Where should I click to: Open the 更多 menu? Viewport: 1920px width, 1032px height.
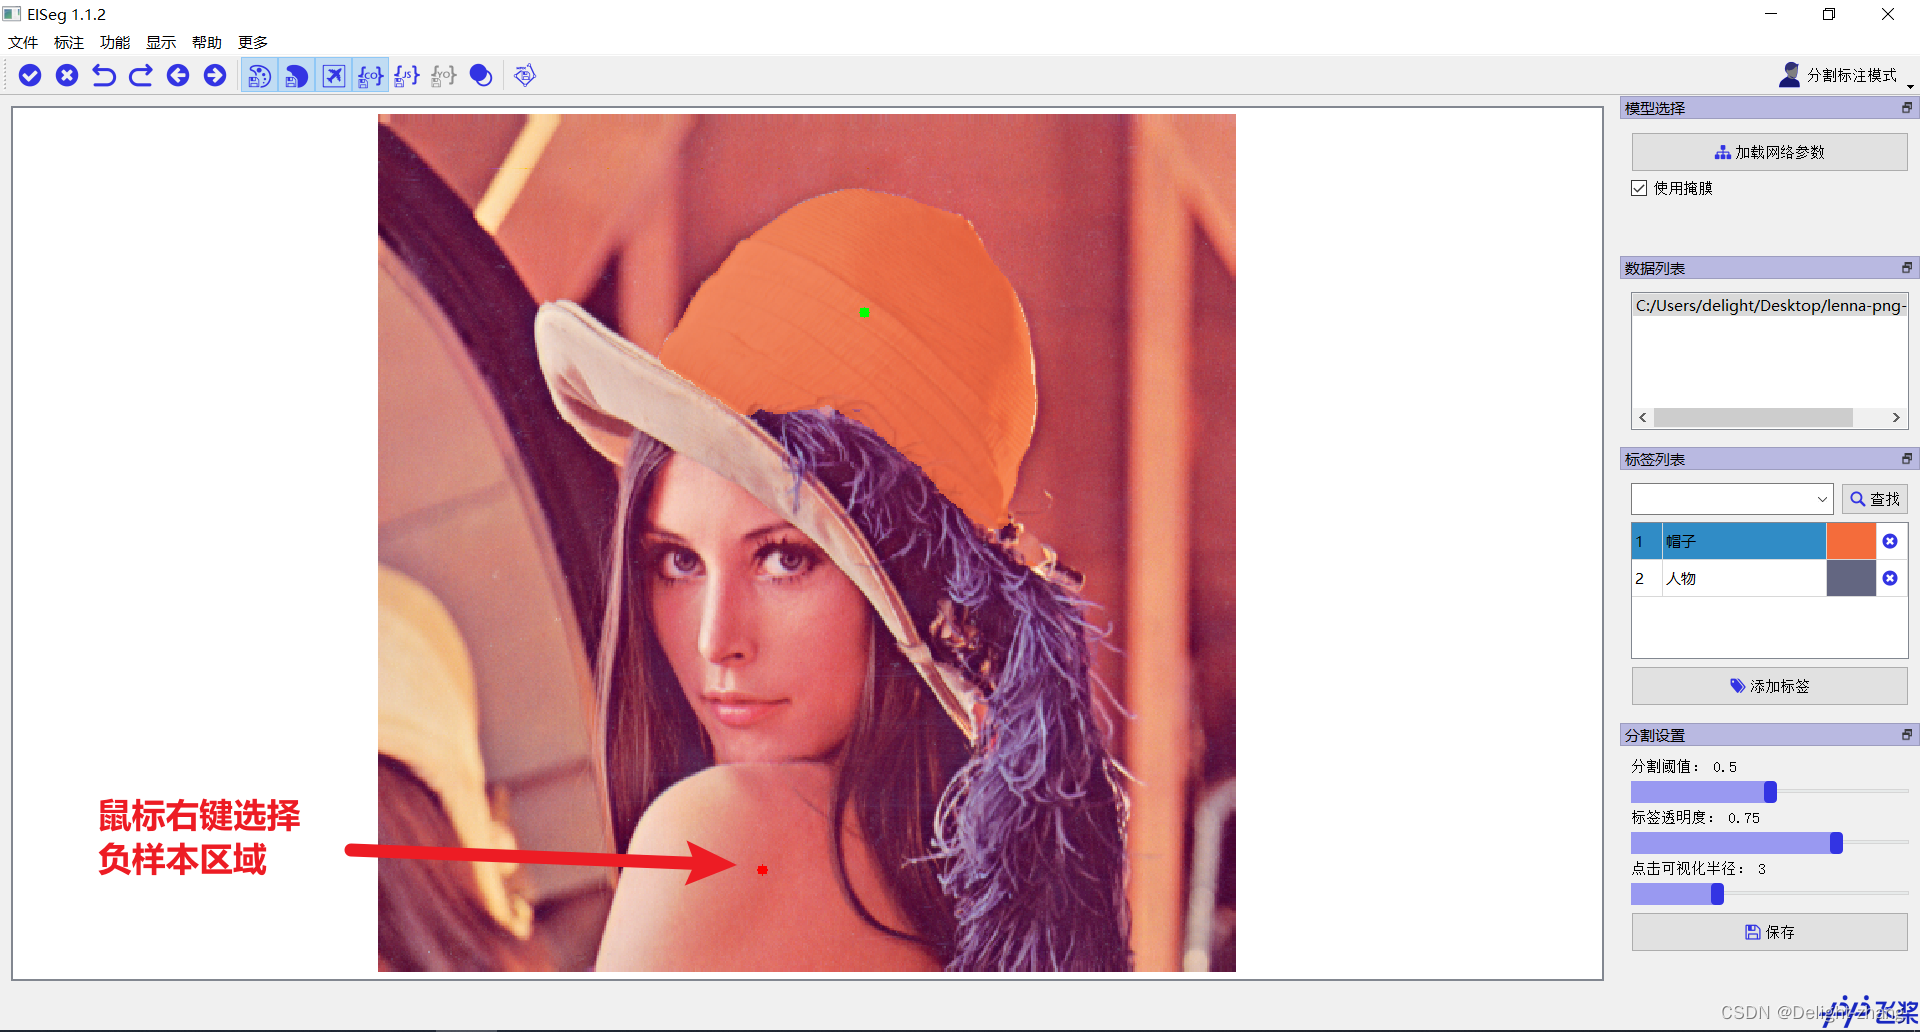point(253,42)
